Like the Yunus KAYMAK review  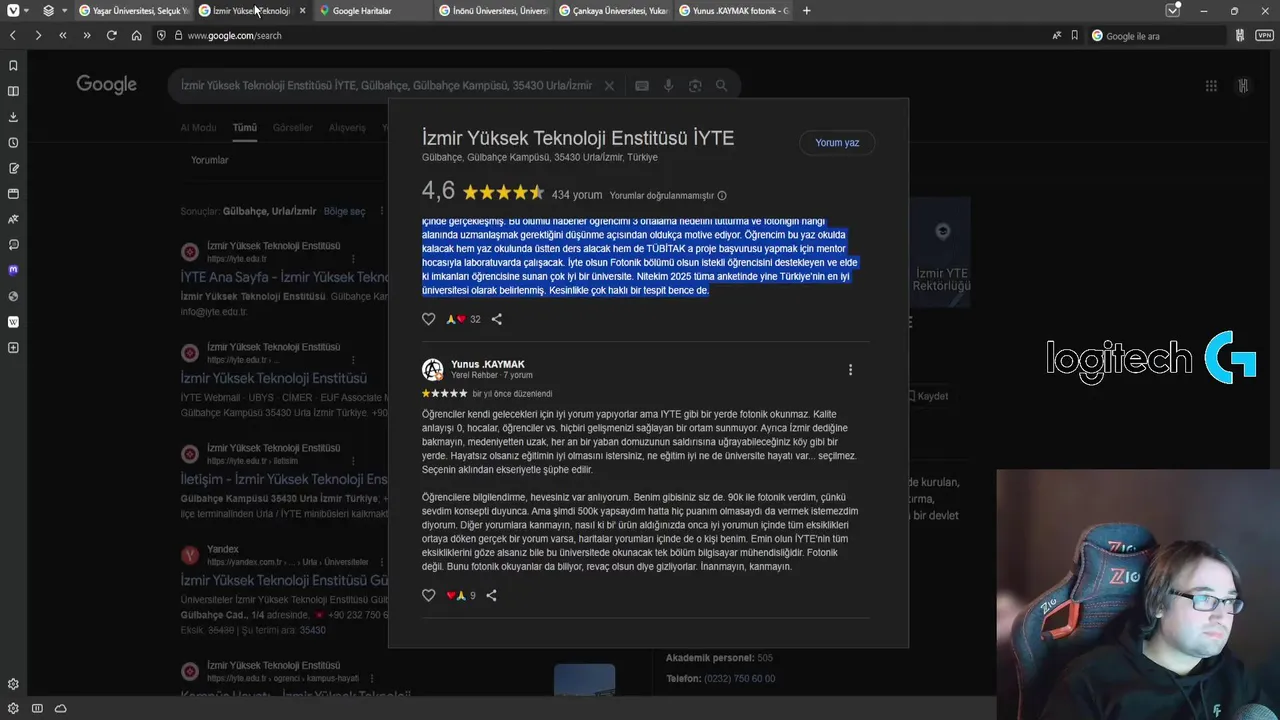(x=429, y=595)
